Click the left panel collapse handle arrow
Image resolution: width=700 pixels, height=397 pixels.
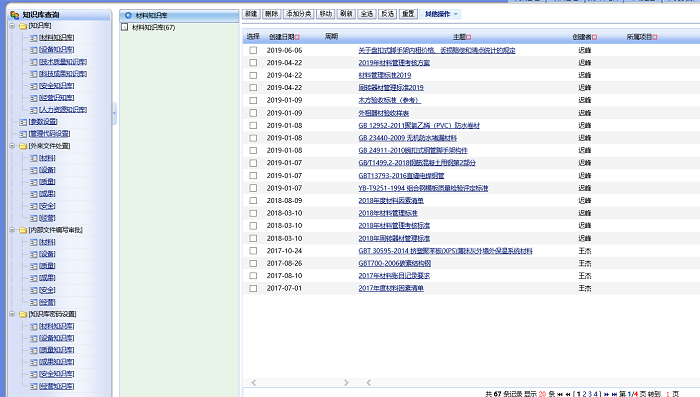pyautogui.click(x=114, y=113)
